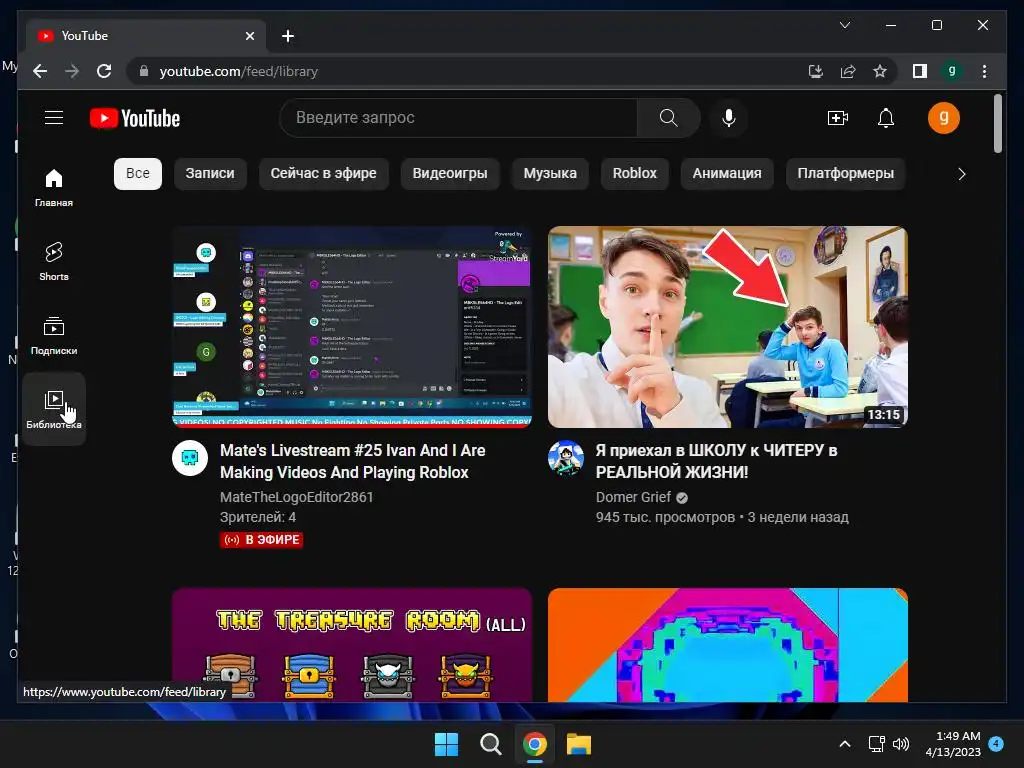The image size is (1024, 768).
Task: Bookmark this page with star icon
Action: click(880, 71)
